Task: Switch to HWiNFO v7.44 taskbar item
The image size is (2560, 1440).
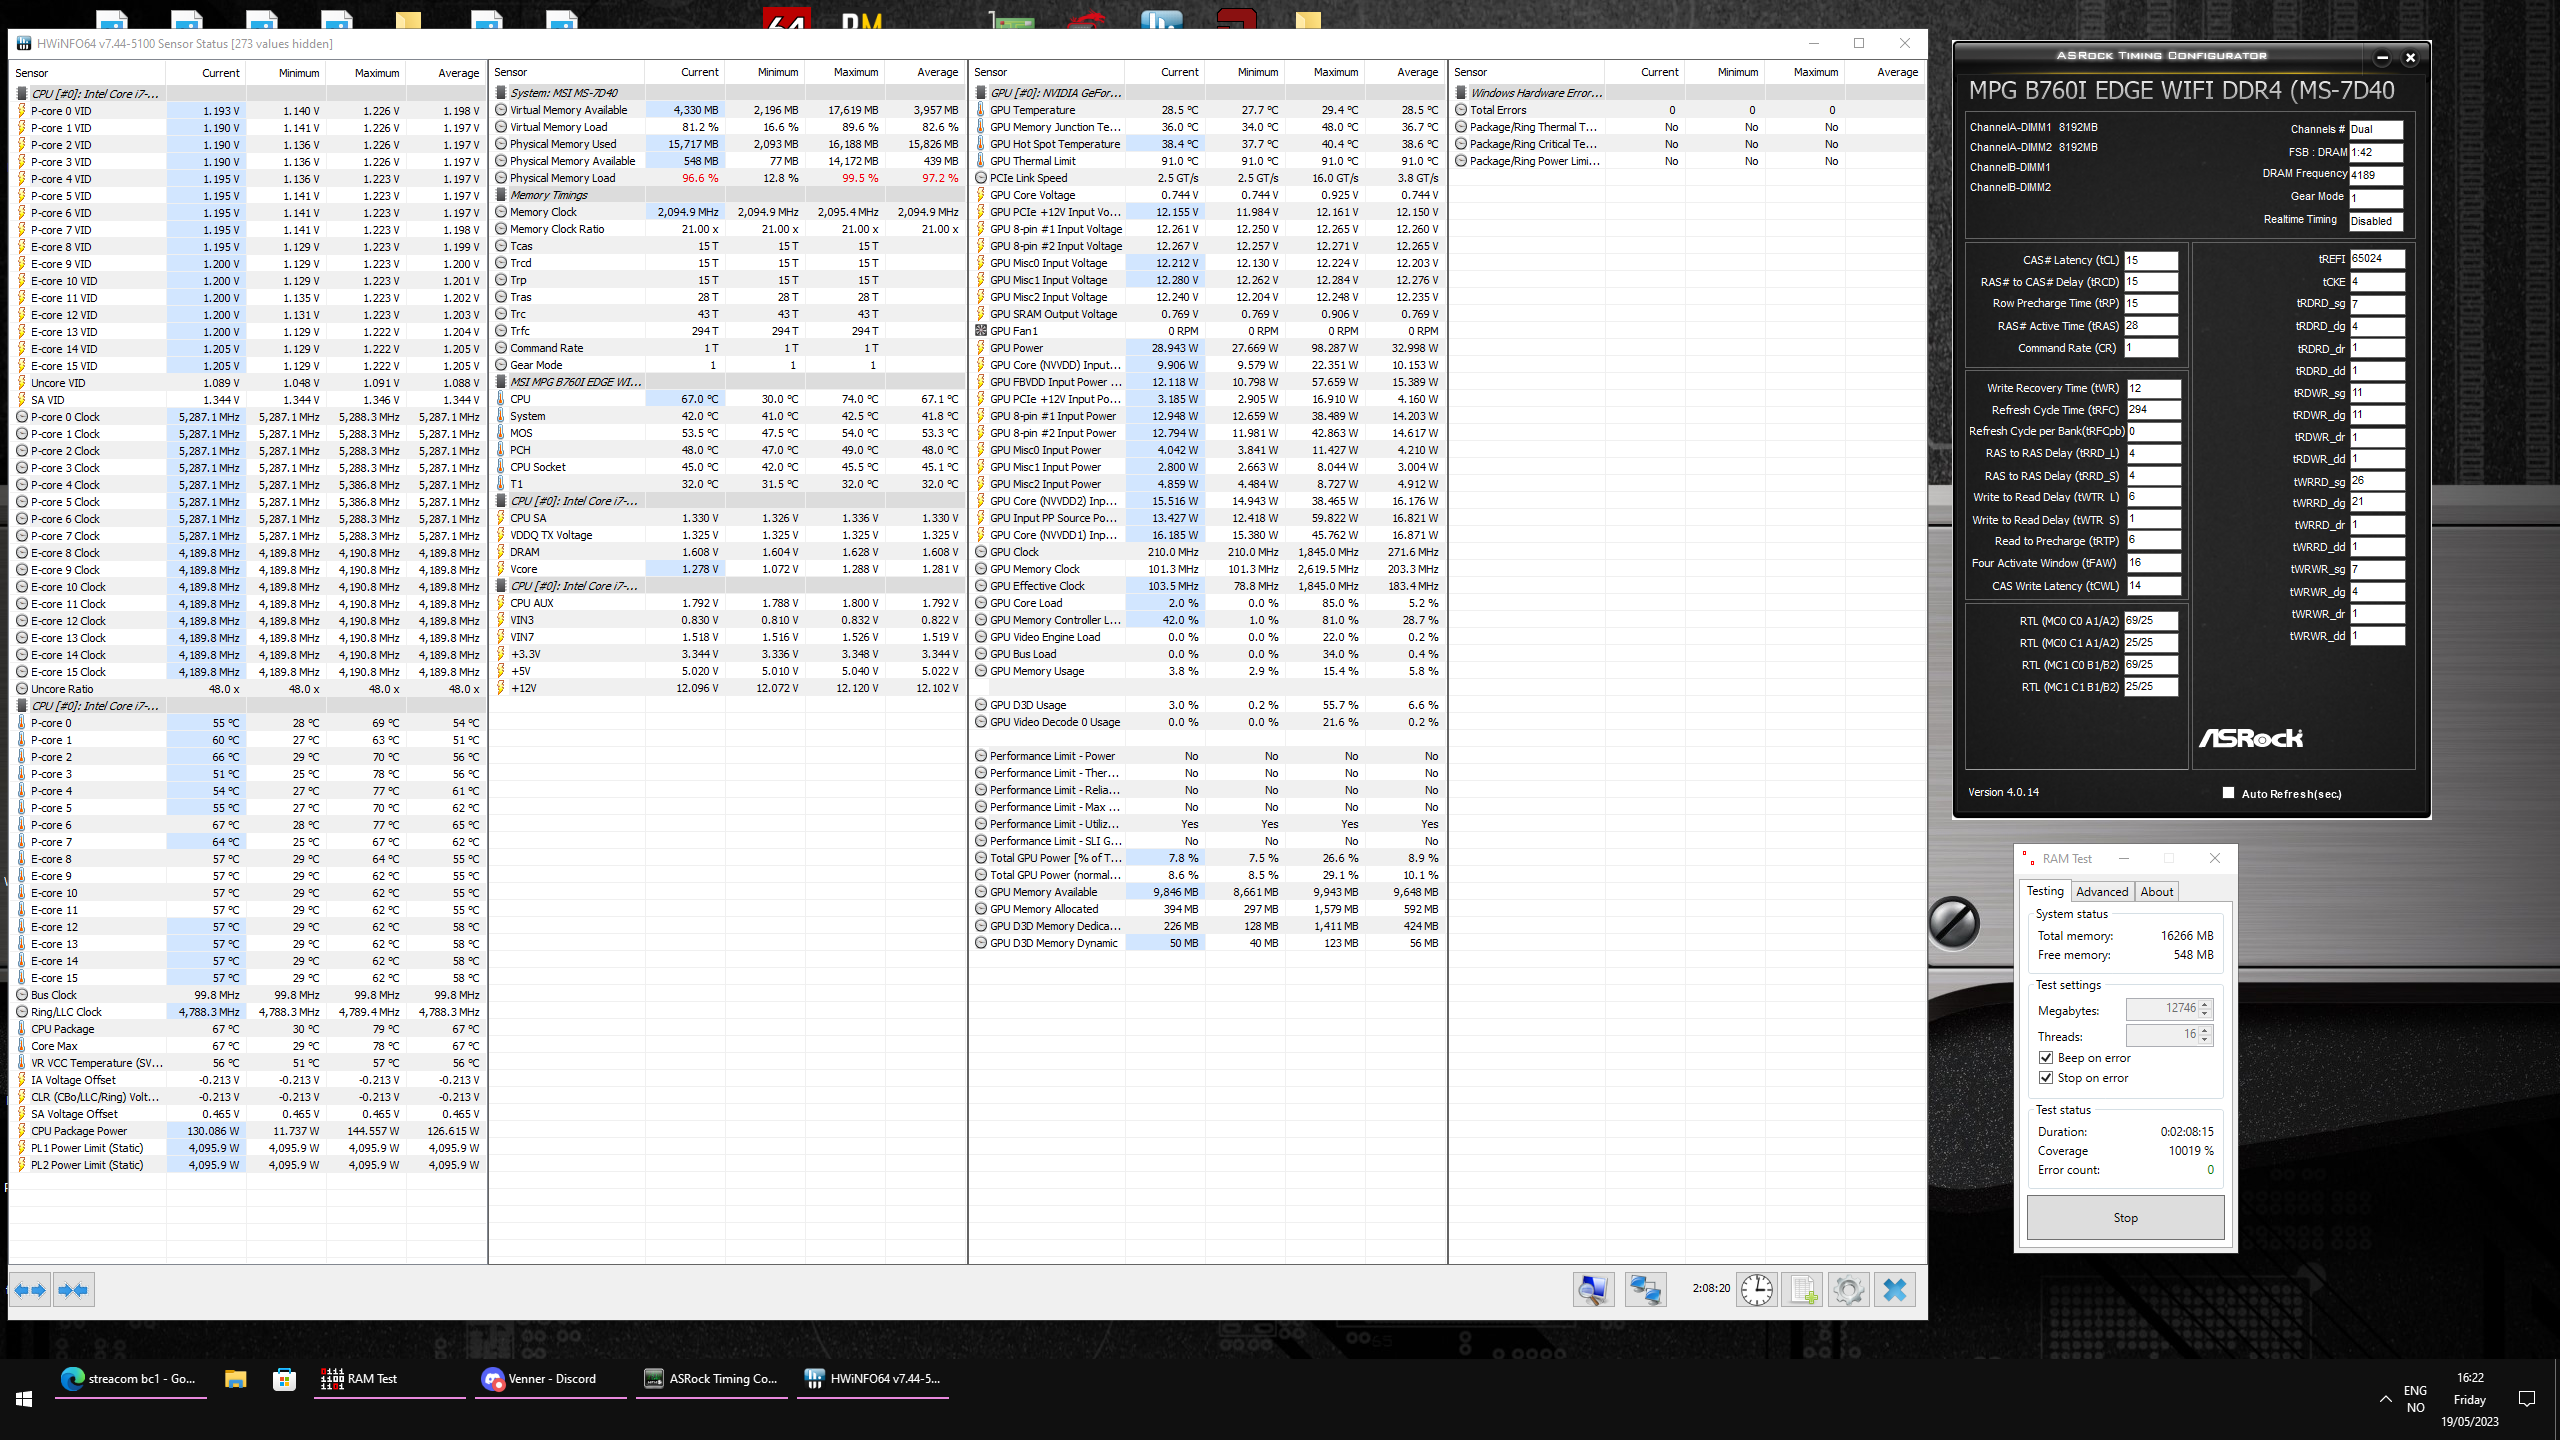Action: tap(872, 1378)
